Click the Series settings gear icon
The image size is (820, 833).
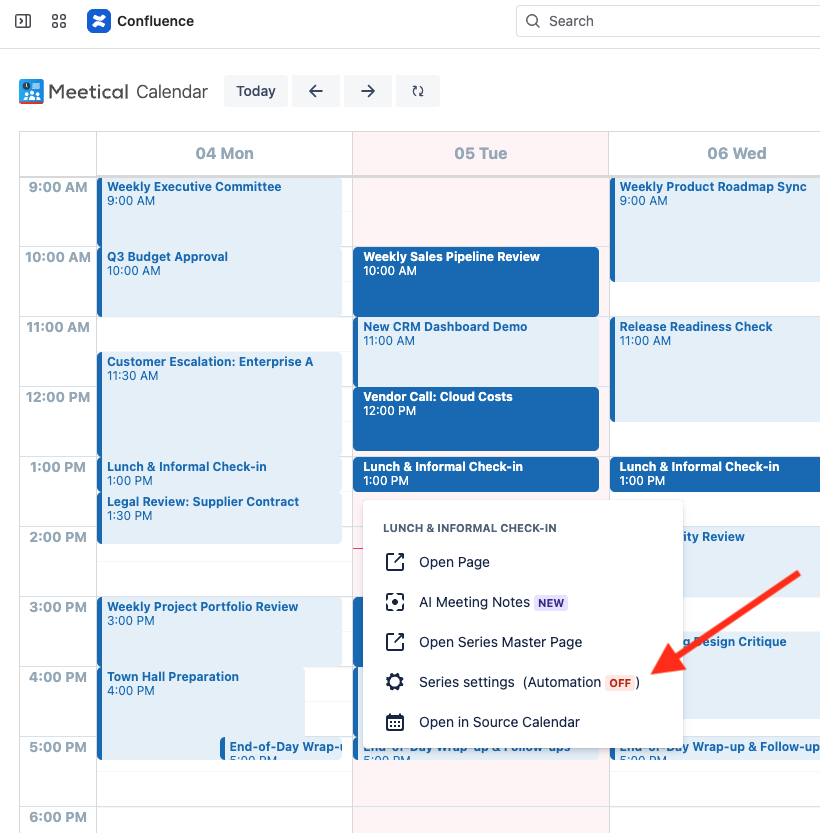[395, 682]
